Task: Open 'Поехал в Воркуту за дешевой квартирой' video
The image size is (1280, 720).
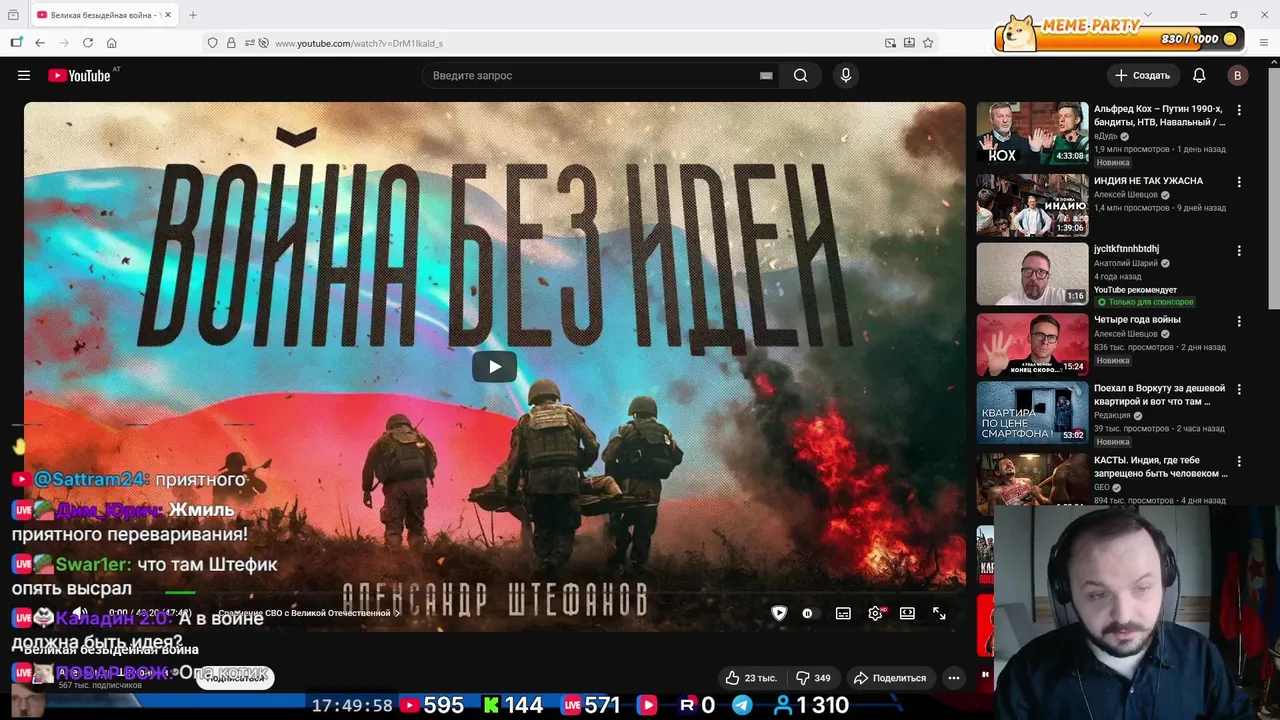Action: click(x=1159, y=394)
